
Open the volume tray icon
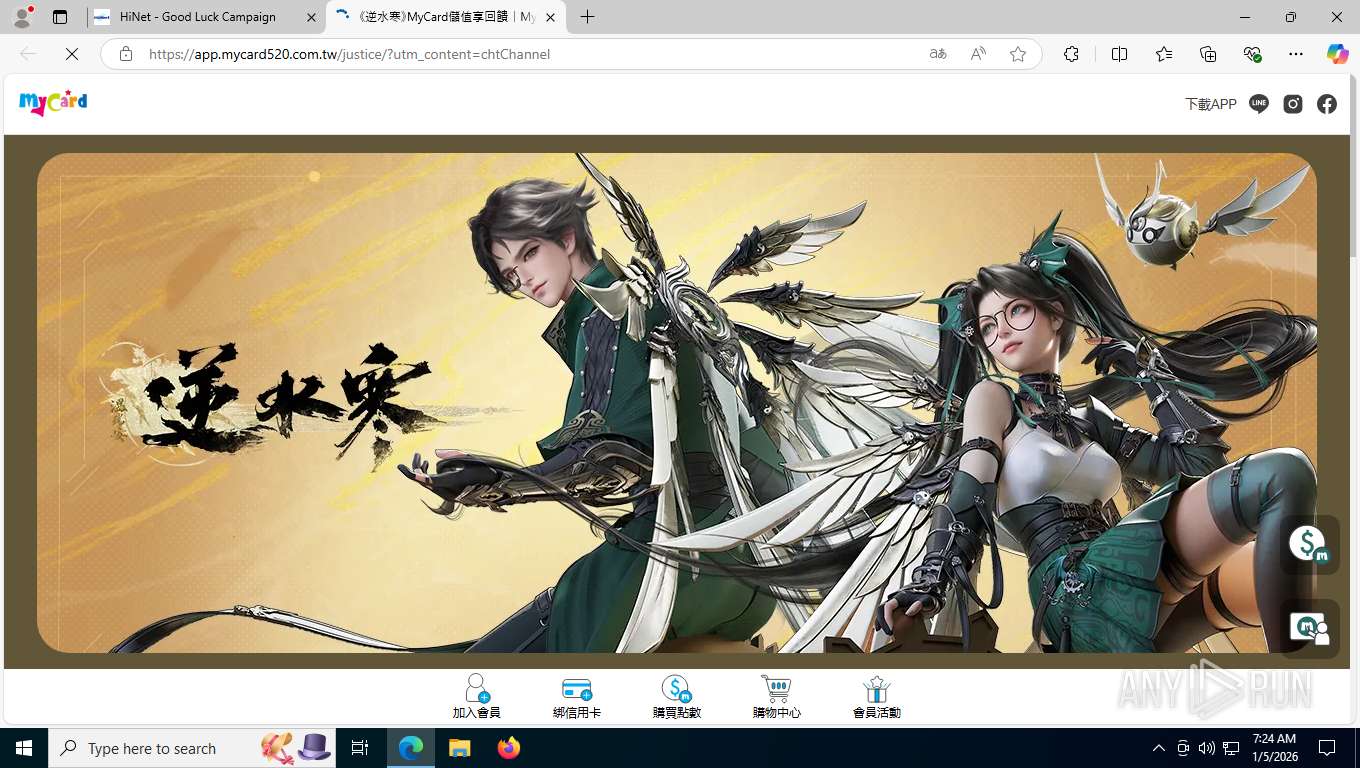[1207, 748]
